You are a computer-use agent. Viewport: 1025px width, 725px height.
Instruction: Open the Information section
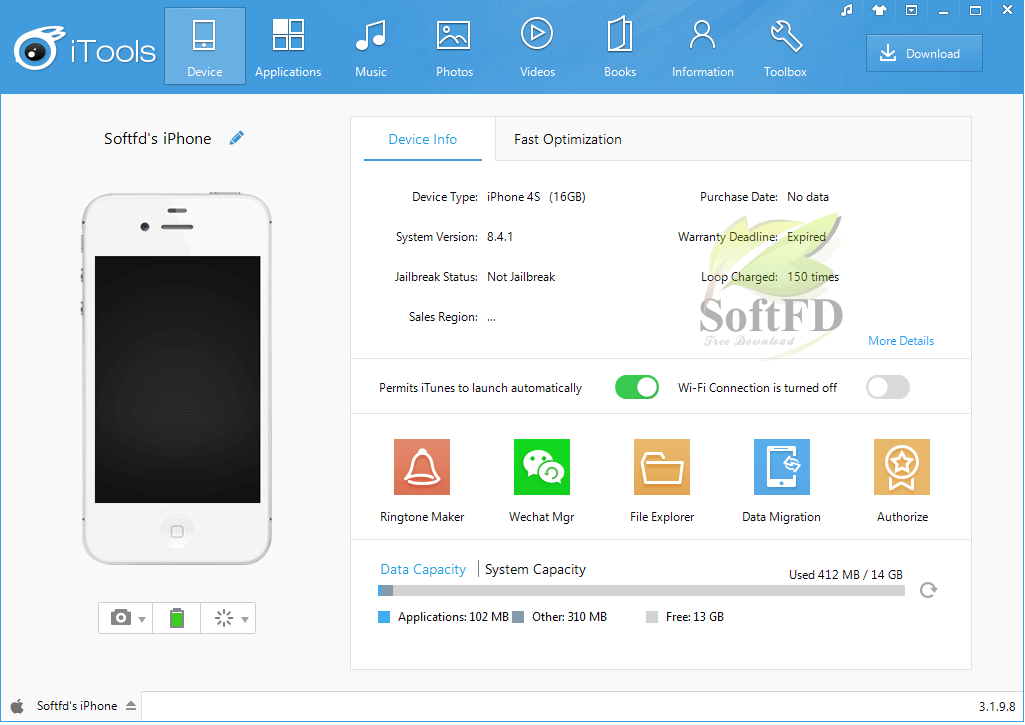(x=703, y=46)
